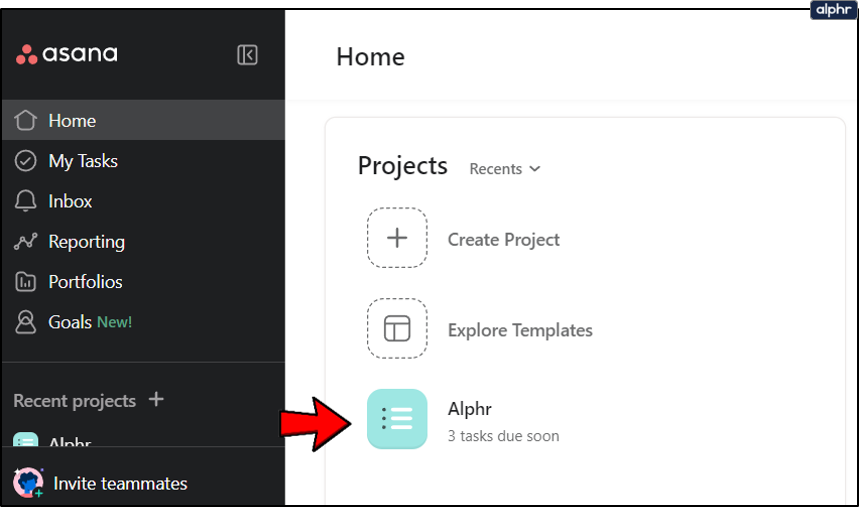Click the Asana logo

tap(67, 55)
